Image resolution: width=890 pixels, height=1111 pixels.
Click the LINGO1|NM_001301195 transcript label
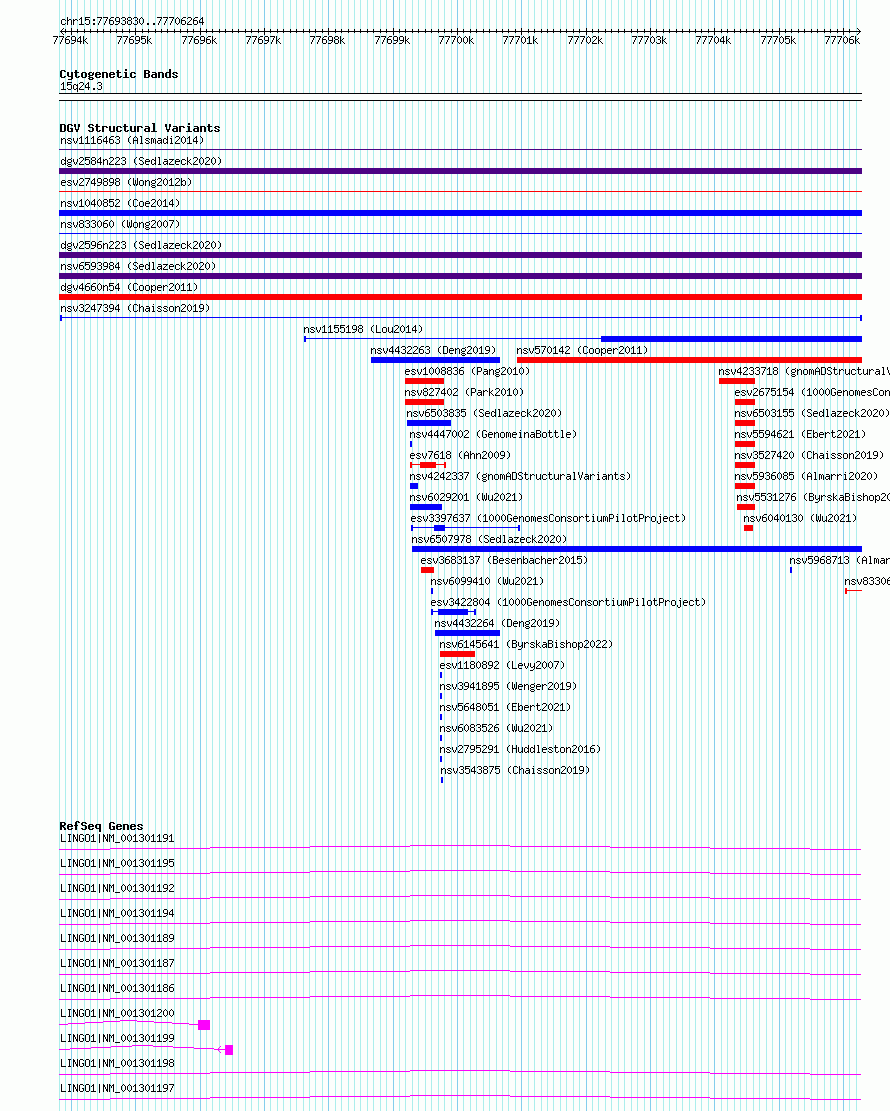tap(117, 864)
